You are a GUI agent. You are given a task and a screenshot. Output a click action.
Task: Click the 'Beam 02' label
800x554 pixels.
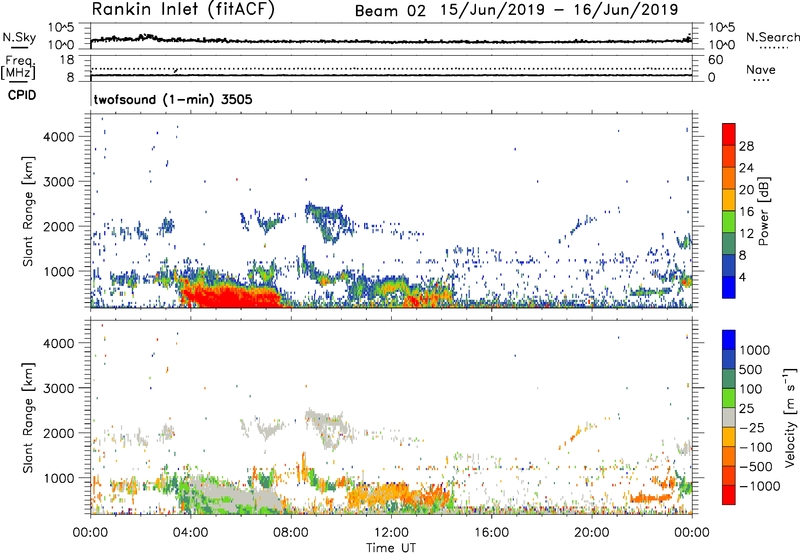click(x=390, y=11)
